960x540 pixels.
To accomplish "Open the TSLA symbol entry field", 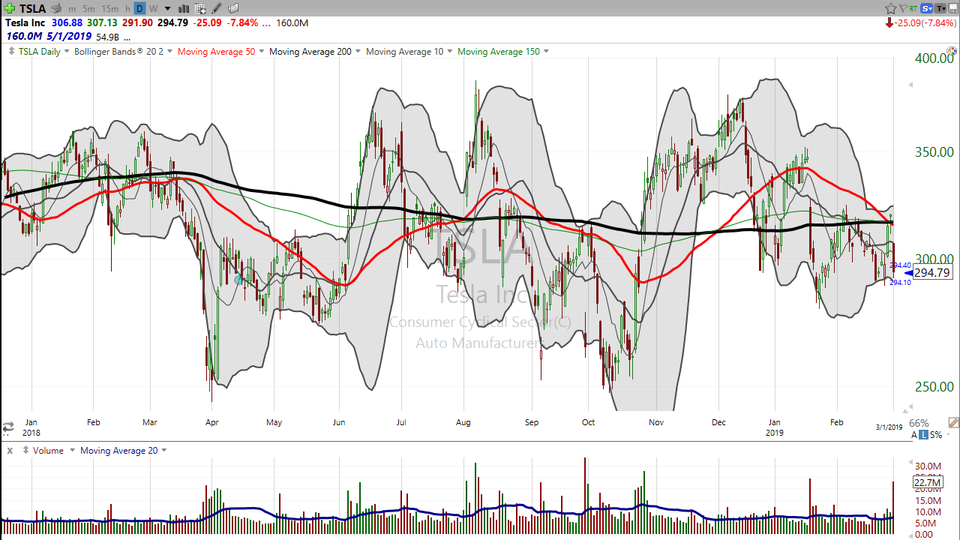I will coord(32,8).
